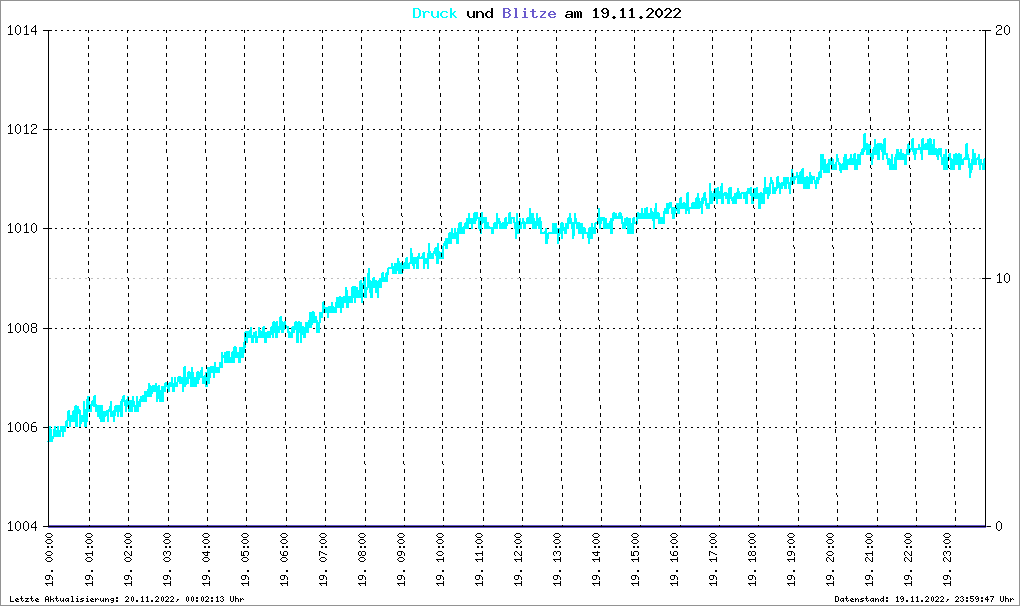Click time label '19. 21:00'

click(870, 559)
